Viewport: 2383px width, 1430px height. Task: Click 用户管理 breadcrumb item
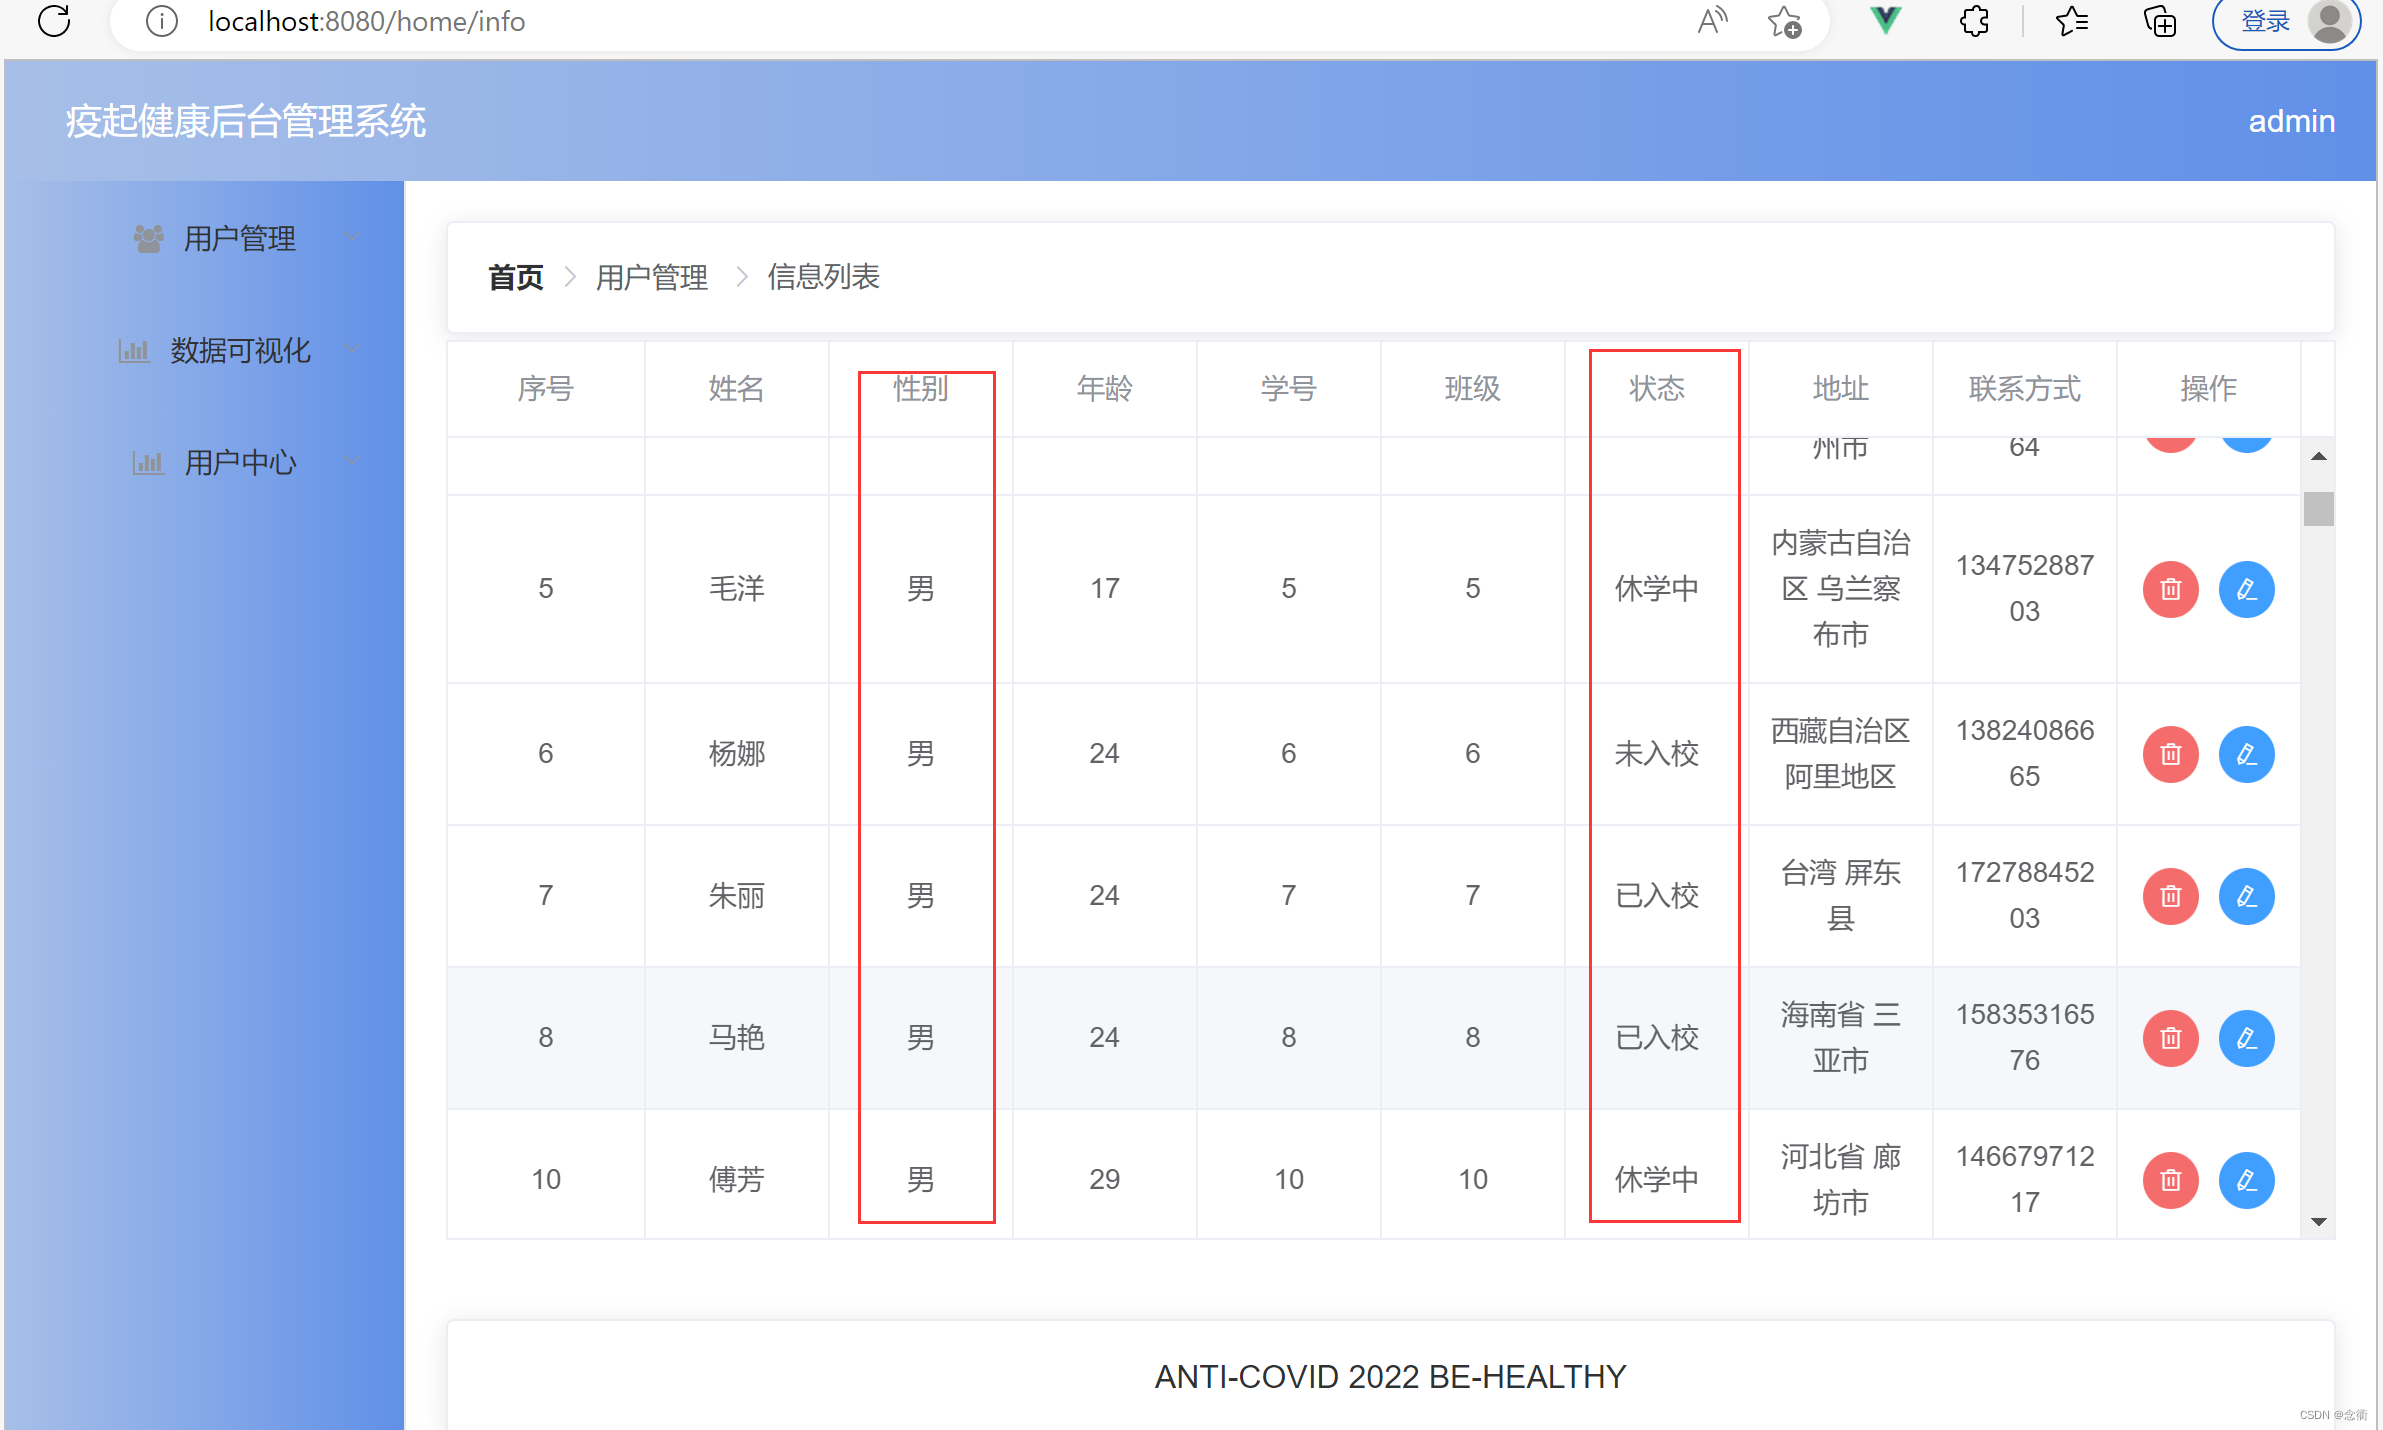[651, 277]
